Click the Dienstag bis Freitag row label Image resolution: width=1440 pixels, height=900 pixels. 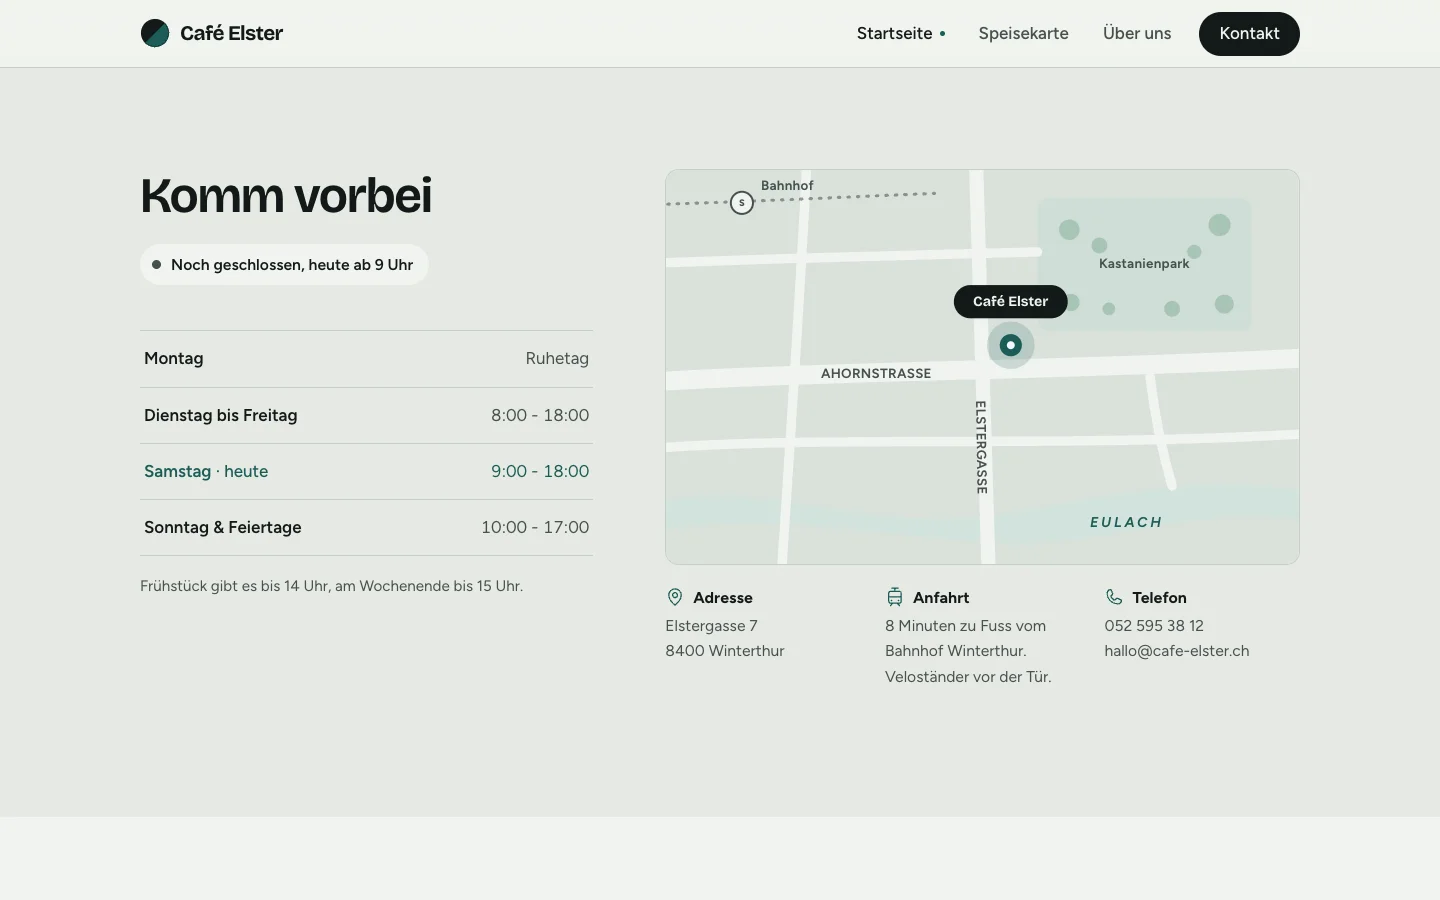coord(221,415)
